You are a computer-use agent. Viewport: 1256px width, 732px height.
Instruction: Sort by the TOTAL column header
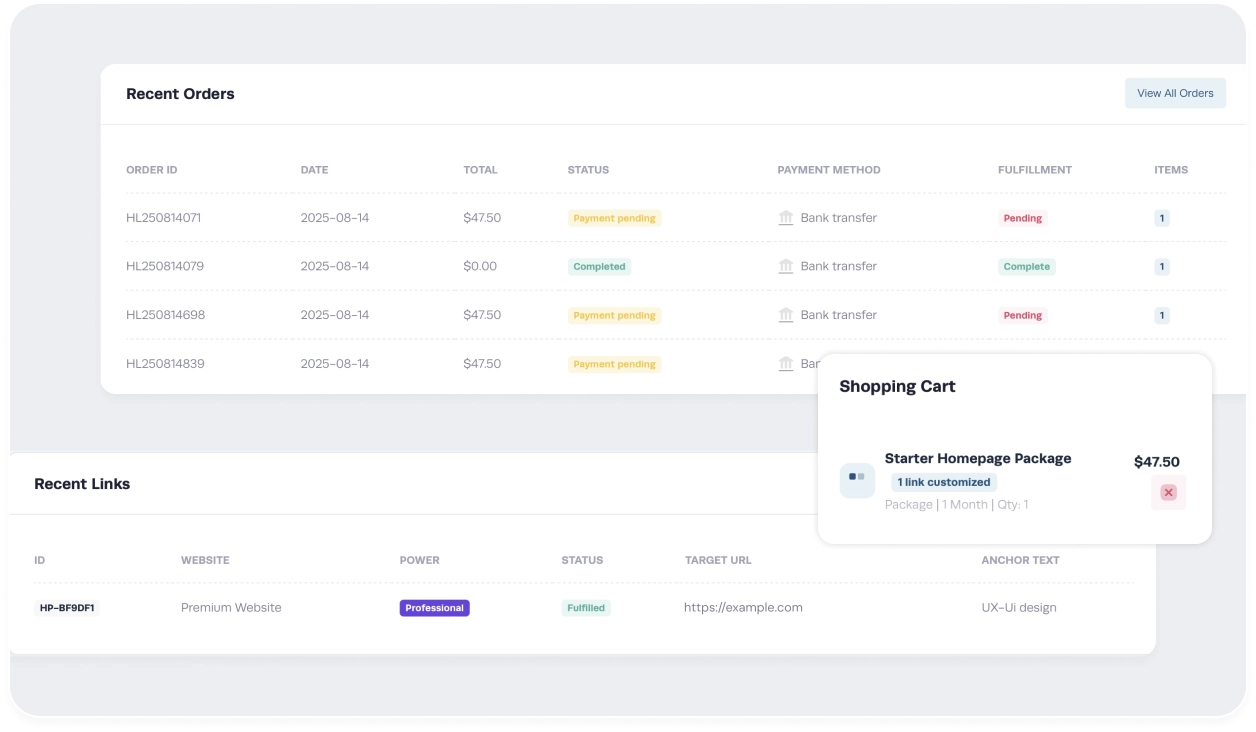tap(480, 170)
